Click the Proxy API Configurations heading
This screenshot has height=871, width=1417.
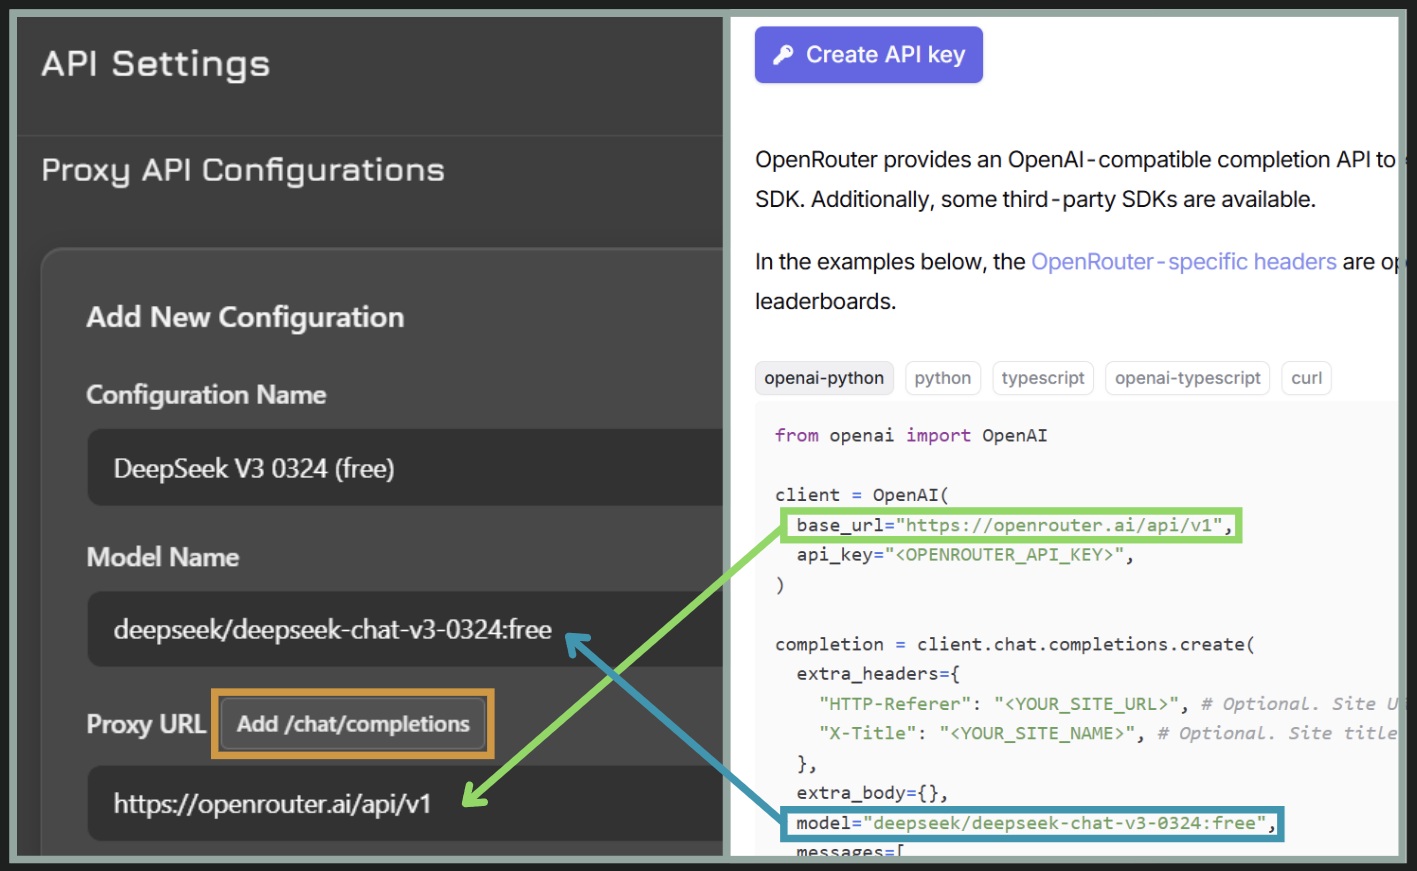pyautogui.click(x=243, y=171)
